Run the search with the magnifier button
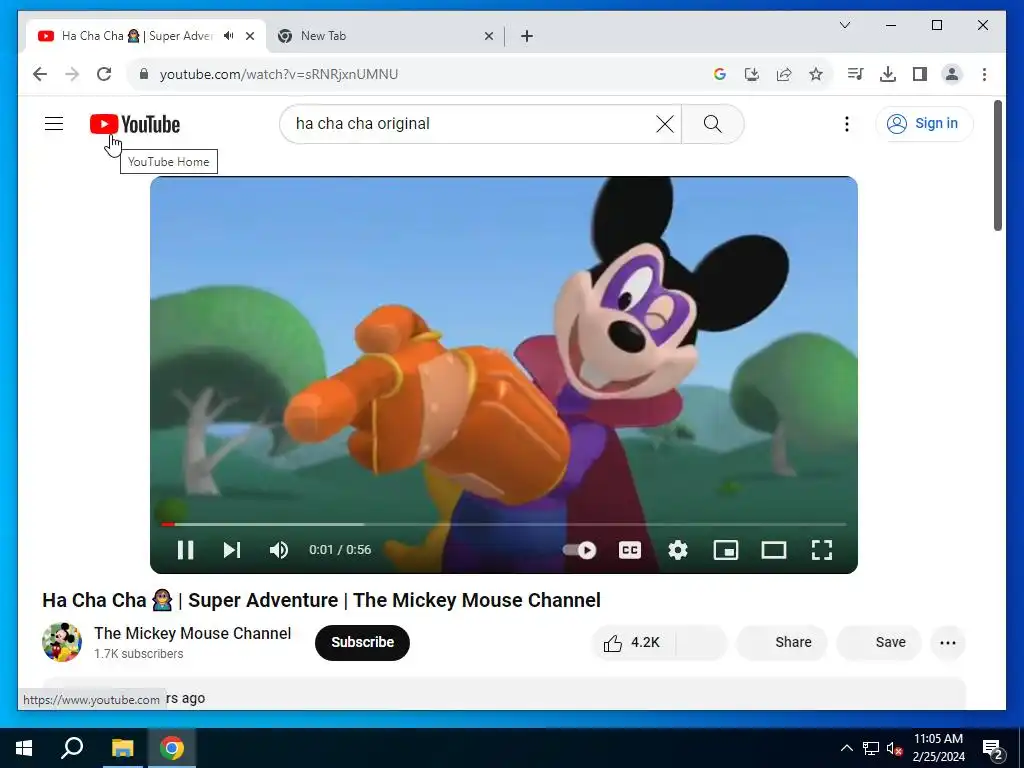The width and height of the screenshot is (1024, 768). (x=712, y=123)
